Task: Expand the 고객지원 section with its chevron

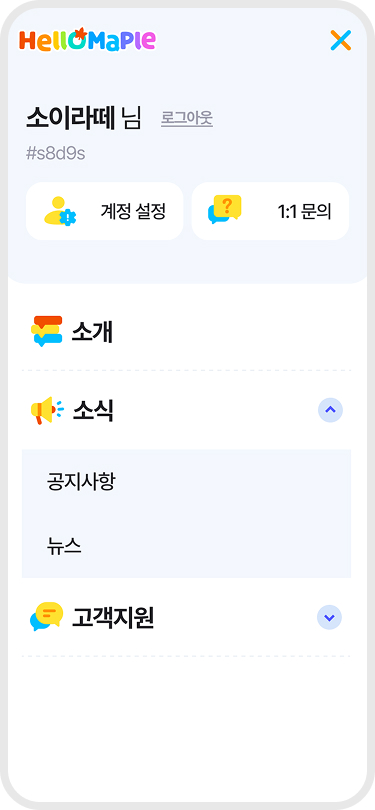Action: (x=329, y=617)
